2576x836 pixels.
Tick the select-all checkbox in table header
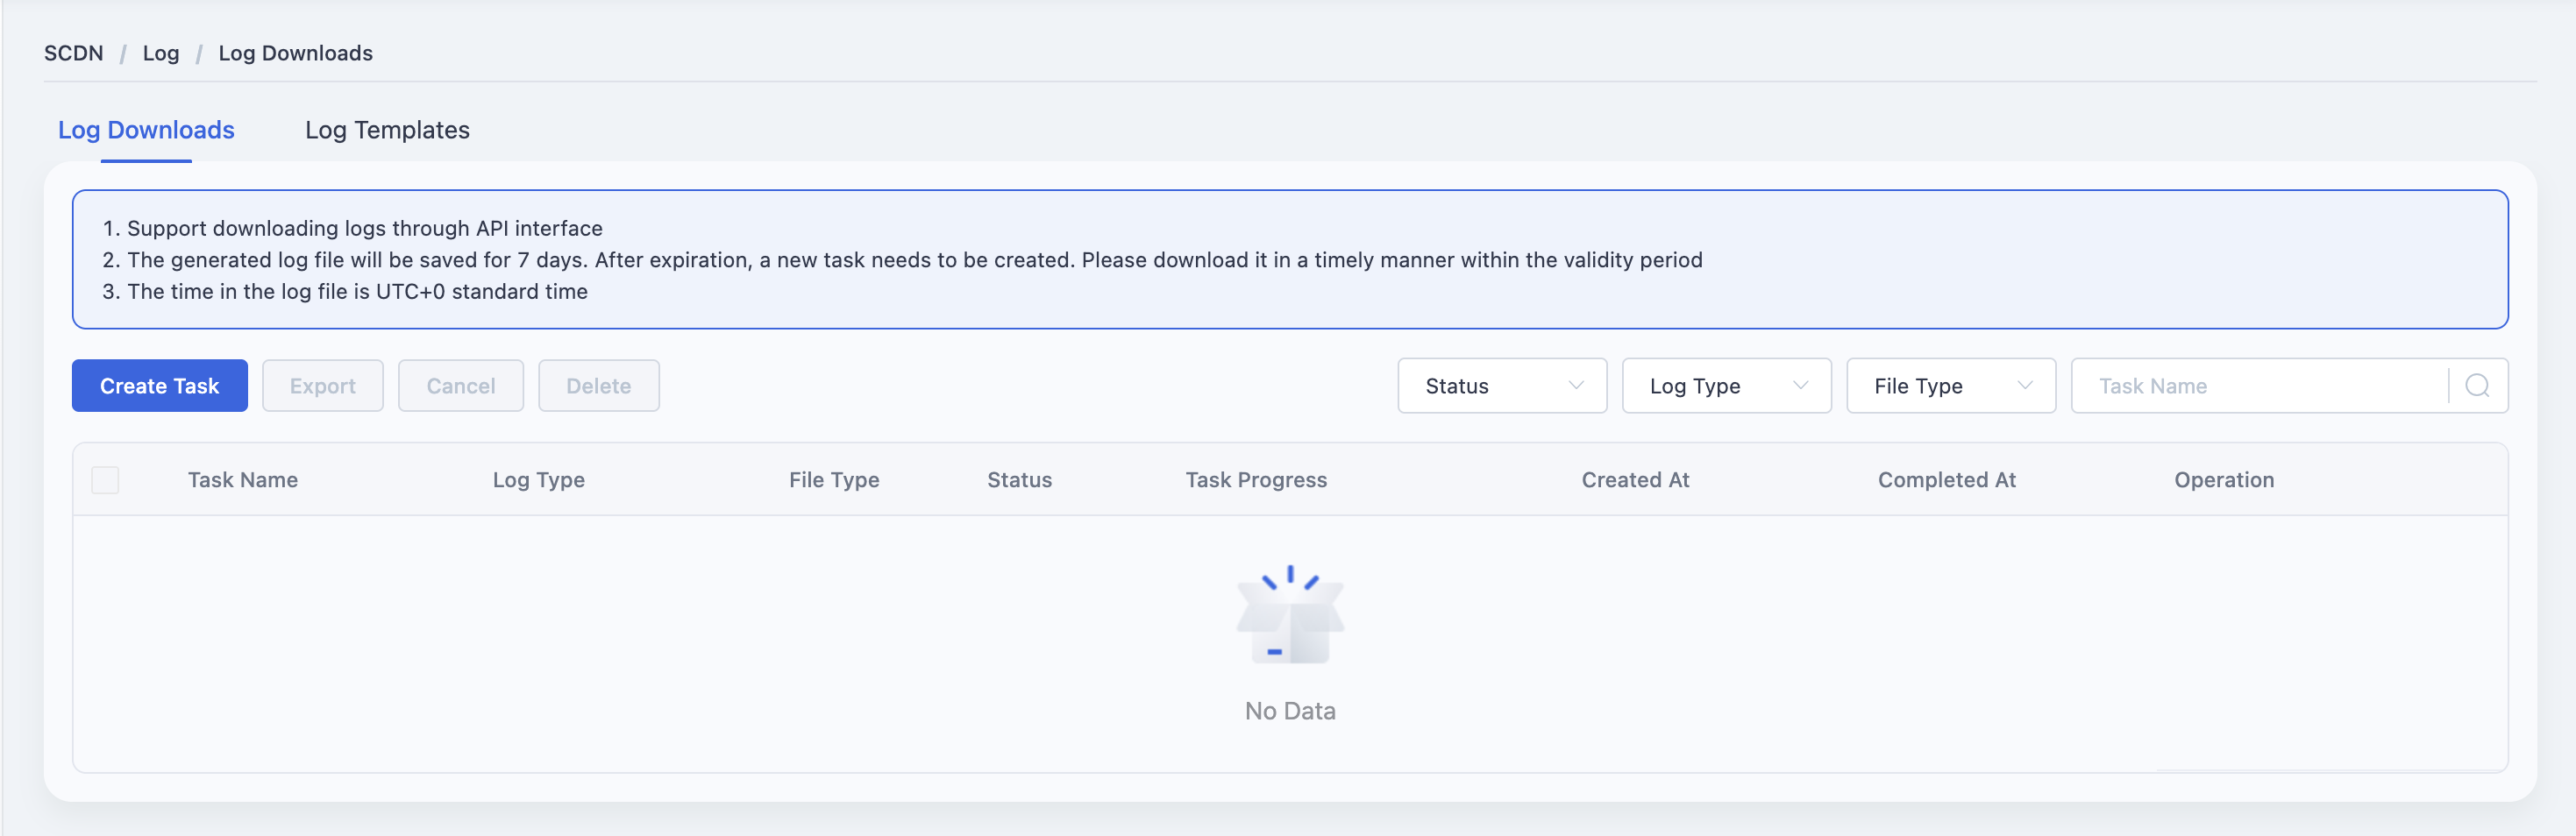[105, 480]
